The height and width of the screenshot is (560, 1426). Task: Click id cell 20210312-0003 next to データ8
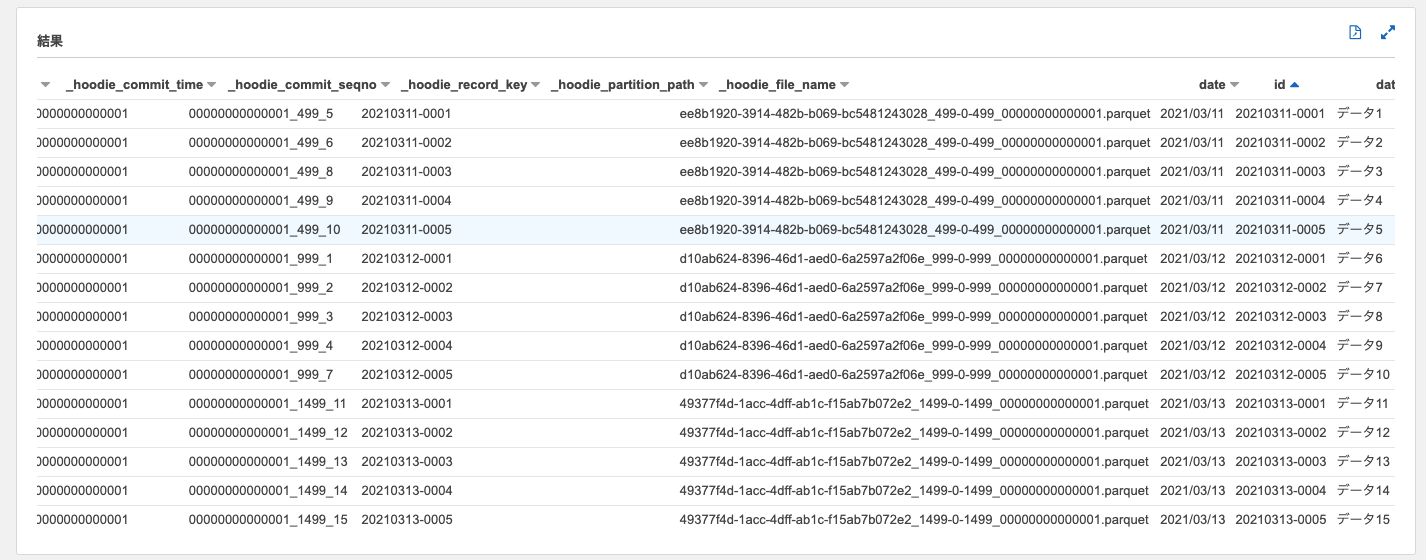coord(1281,317)
